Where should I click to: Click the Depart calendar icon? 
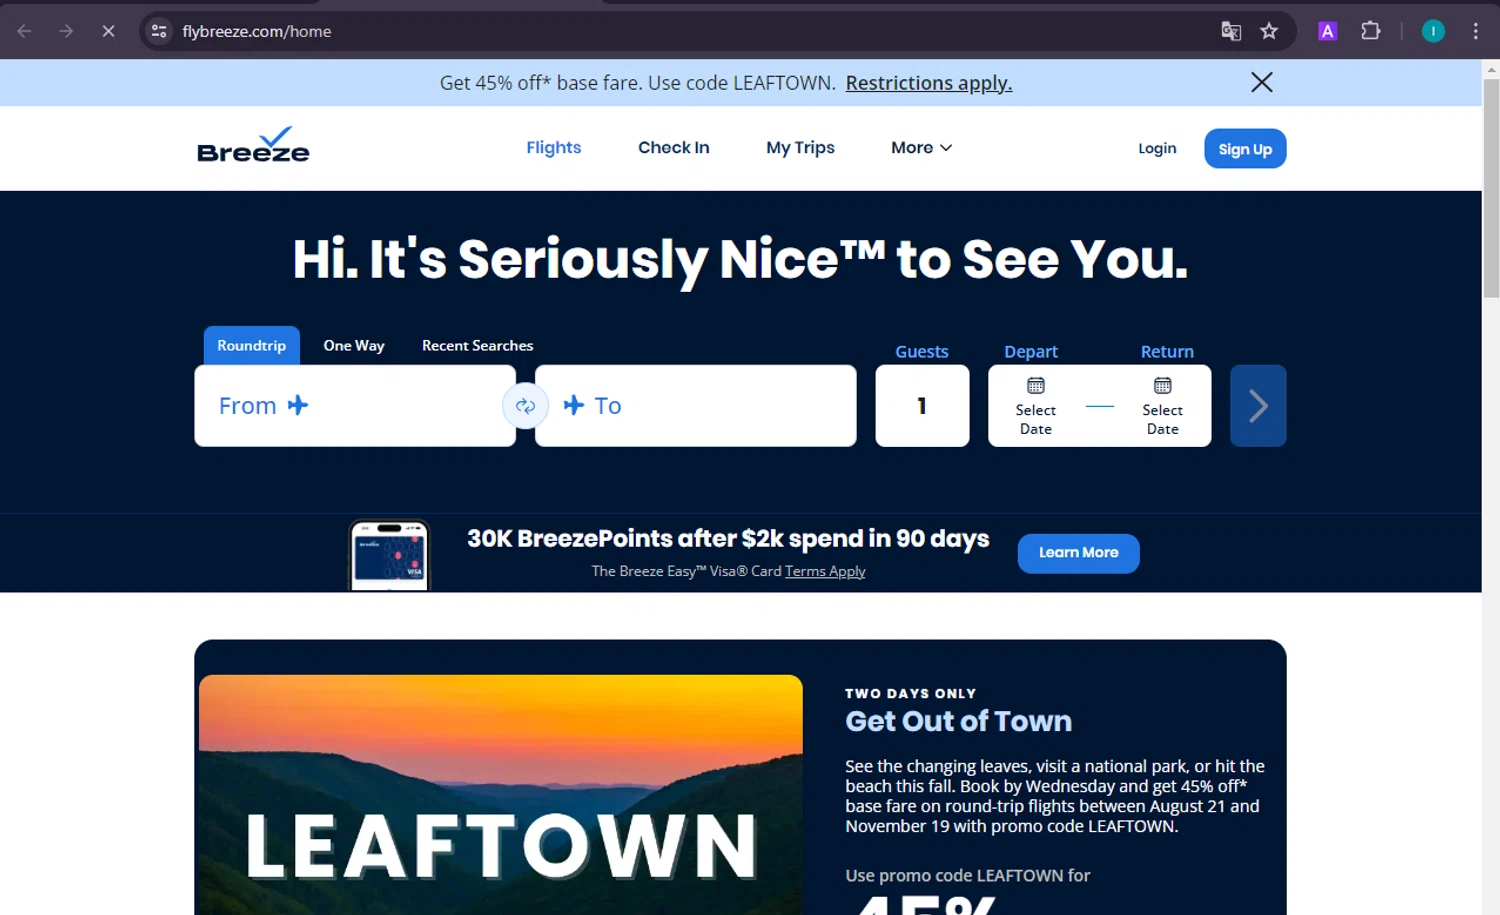pos(1036,386)
